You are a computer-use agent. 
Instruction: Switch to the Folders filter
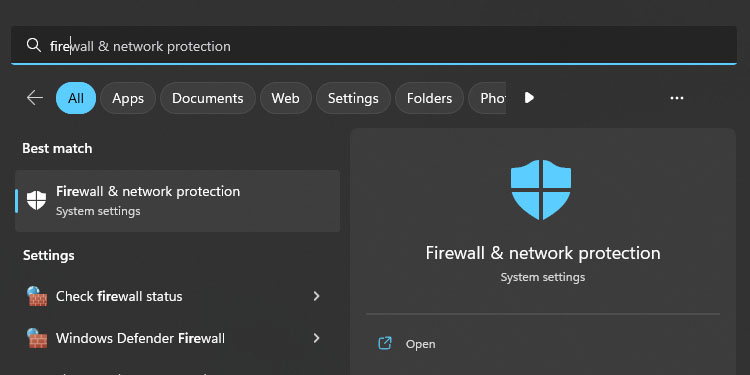coord(429,98)
